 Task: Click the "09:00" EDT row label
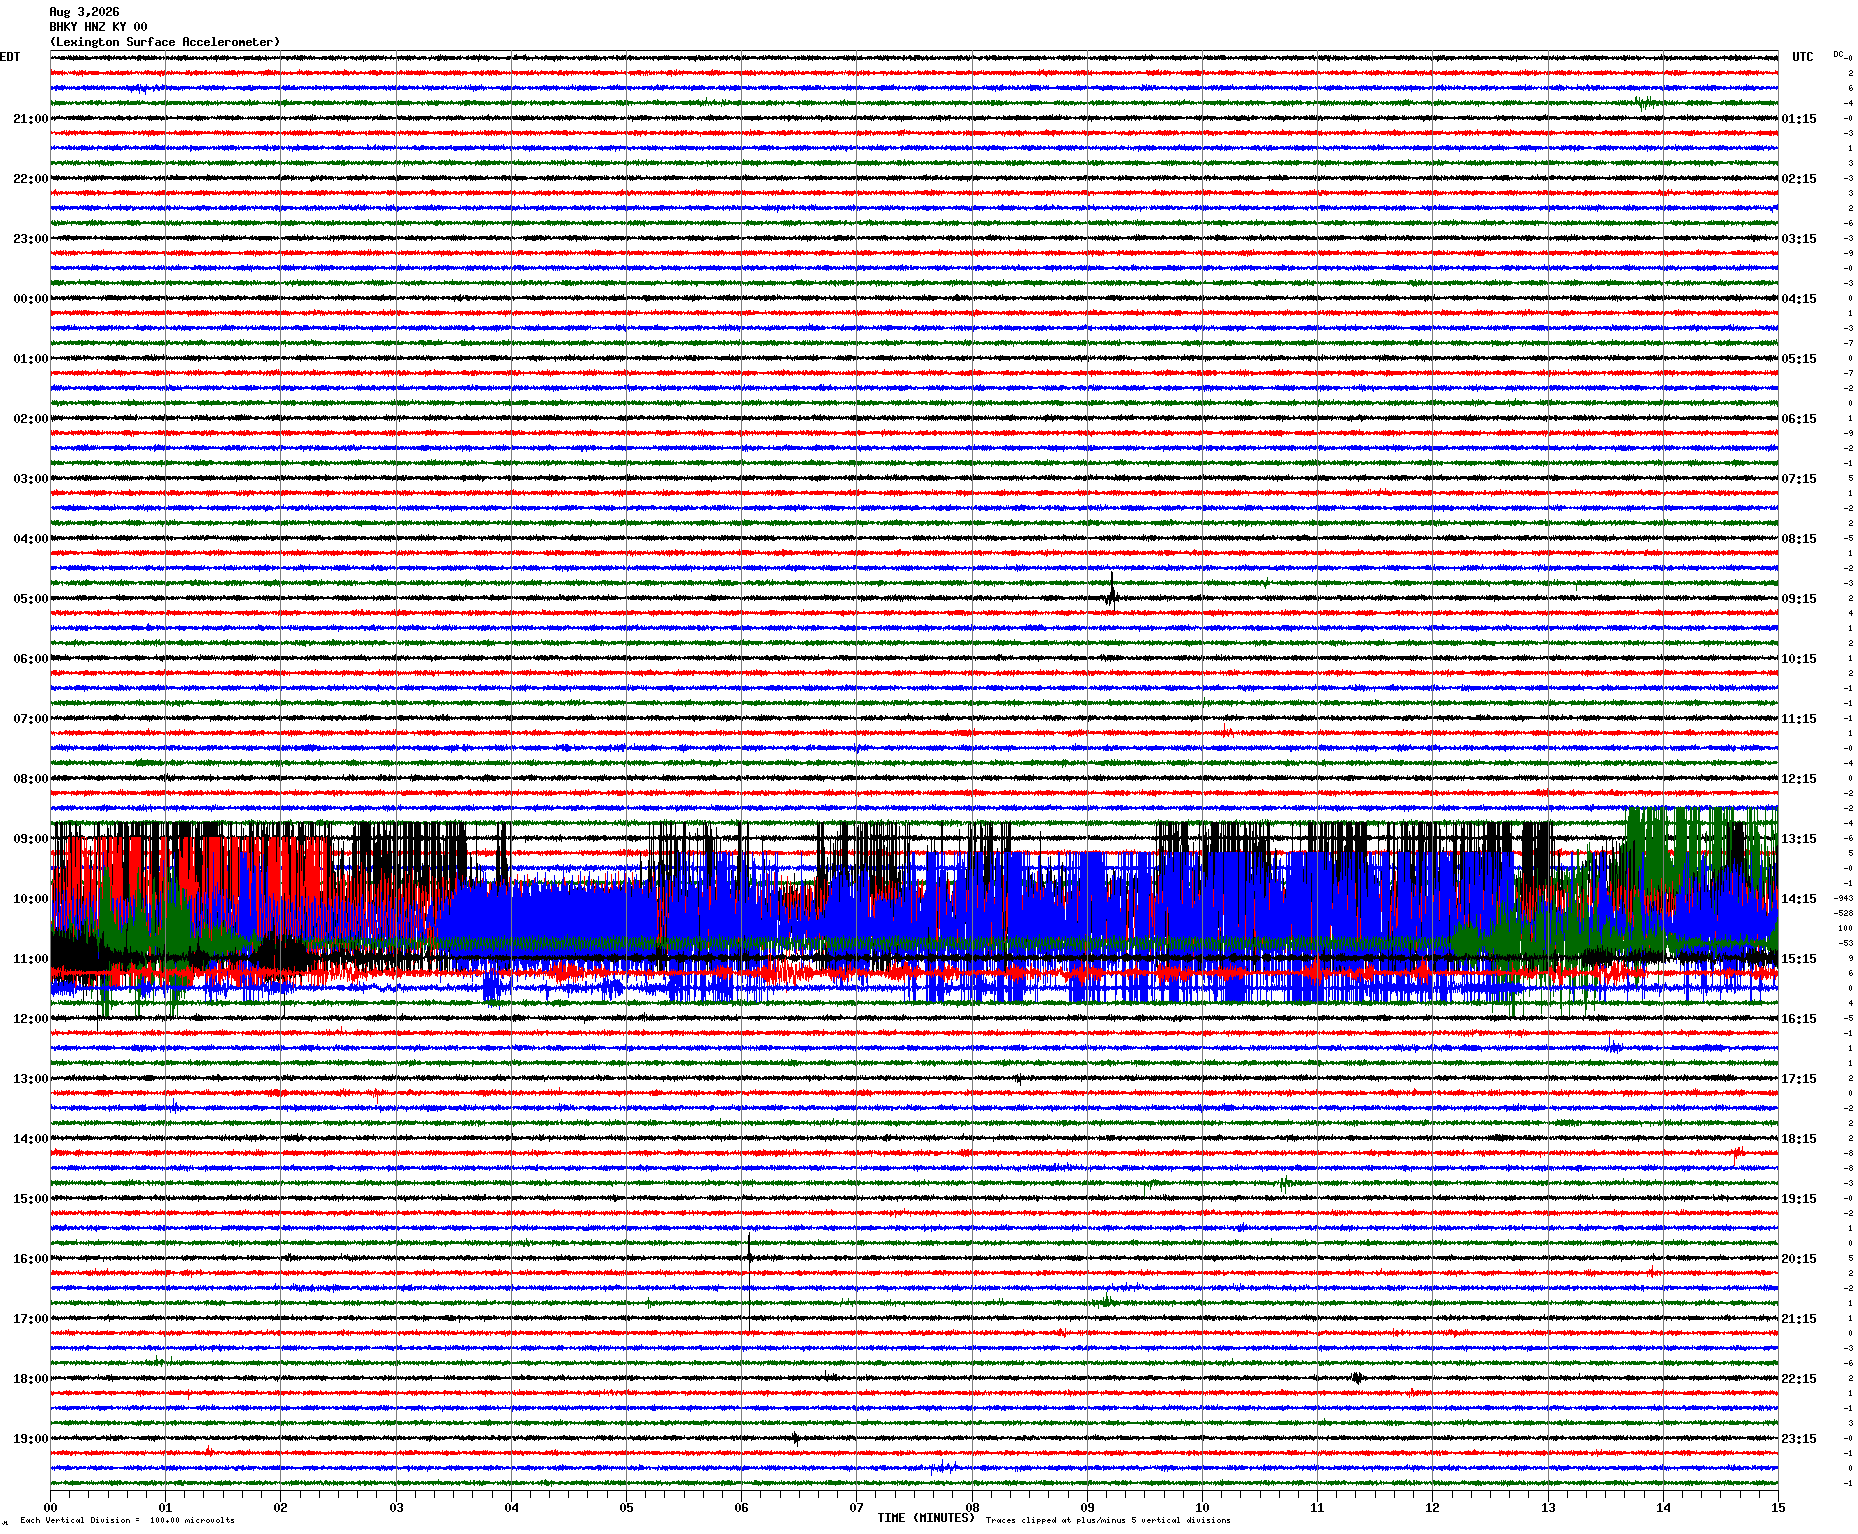click(30, 839)
